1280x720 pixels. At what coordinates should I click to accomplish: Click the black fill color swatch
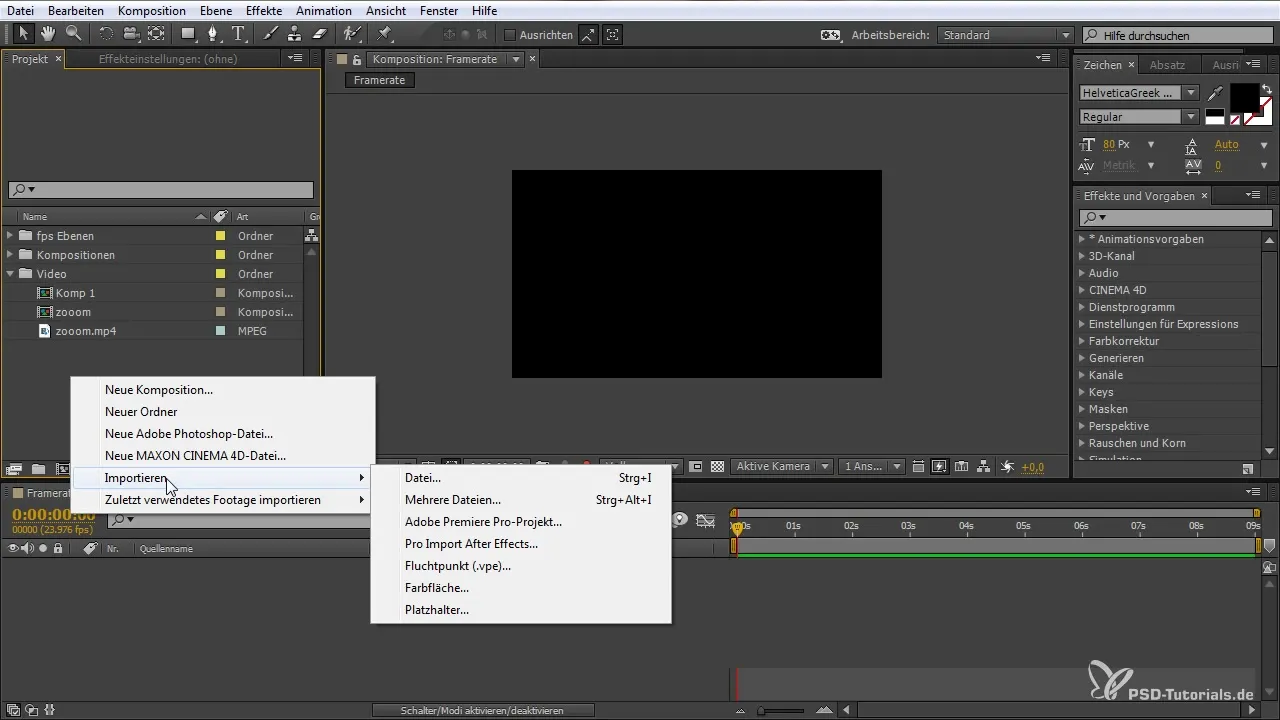click(x=1243, y=97)
